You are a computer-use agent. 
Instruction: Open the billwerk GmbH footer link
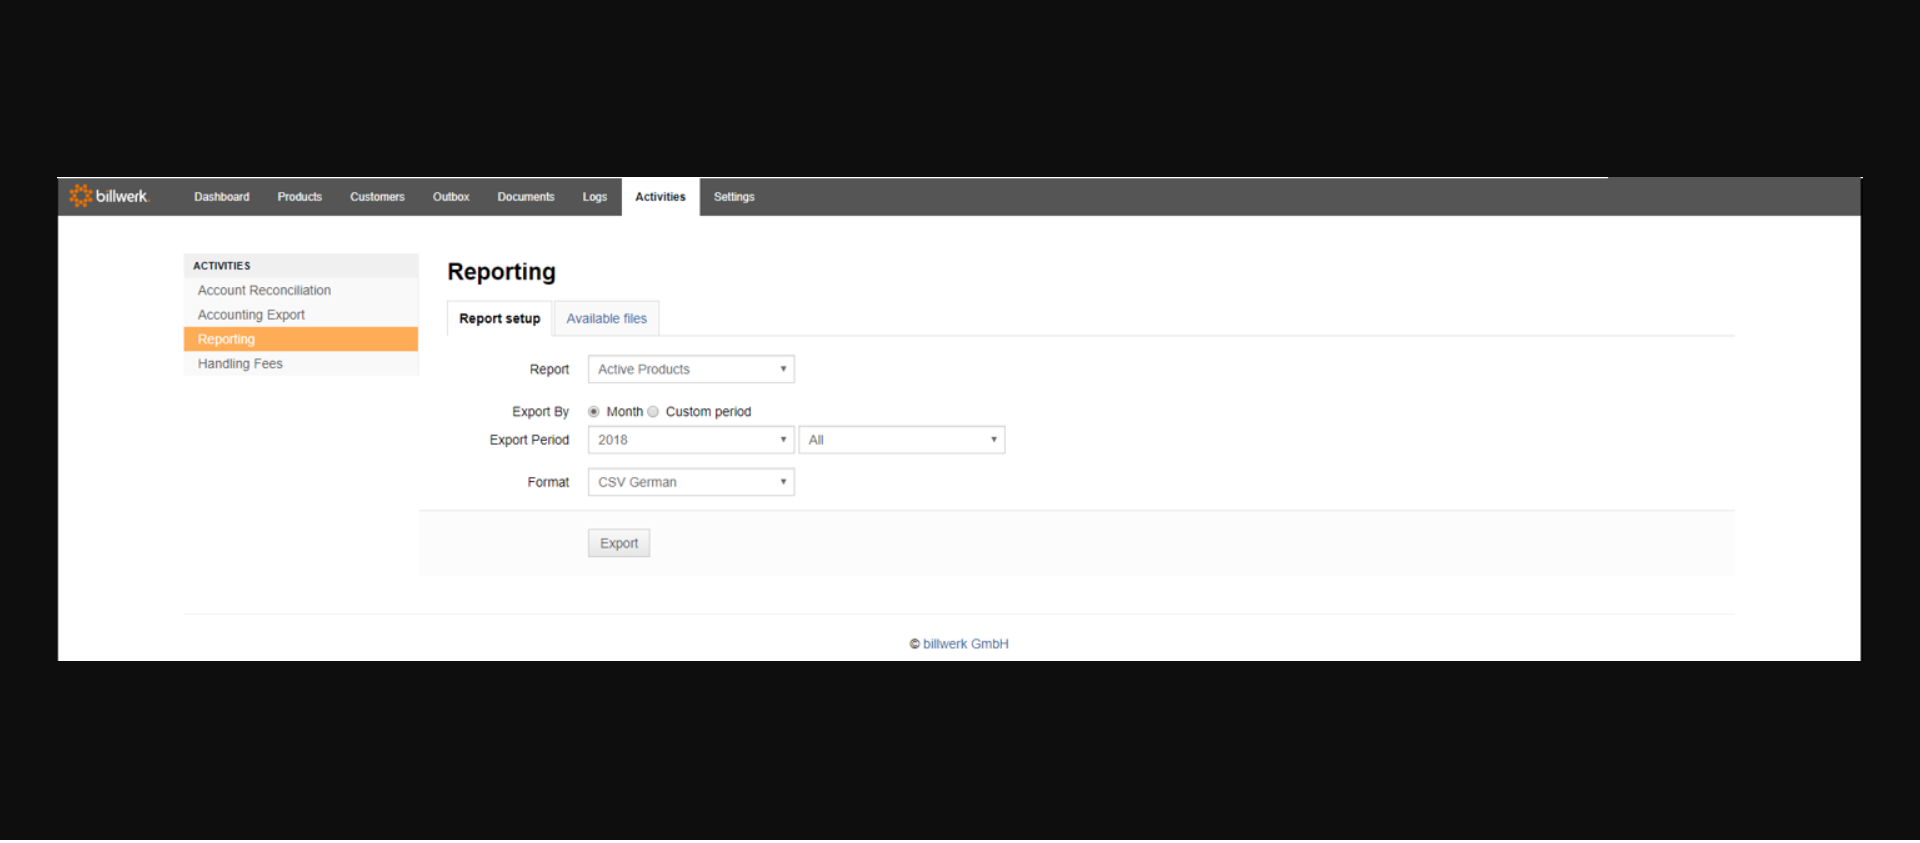(x=965, y=644)
